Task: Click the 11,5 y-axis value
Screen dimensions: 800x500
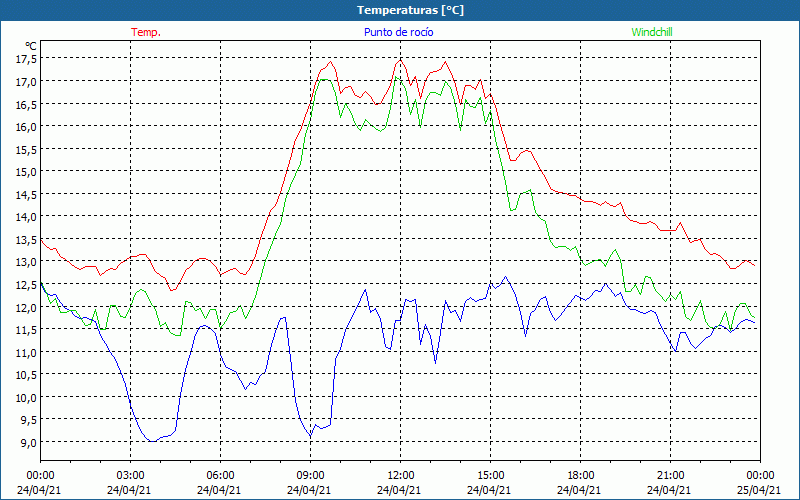Action: pyautogui.click(x=26, y=329)
